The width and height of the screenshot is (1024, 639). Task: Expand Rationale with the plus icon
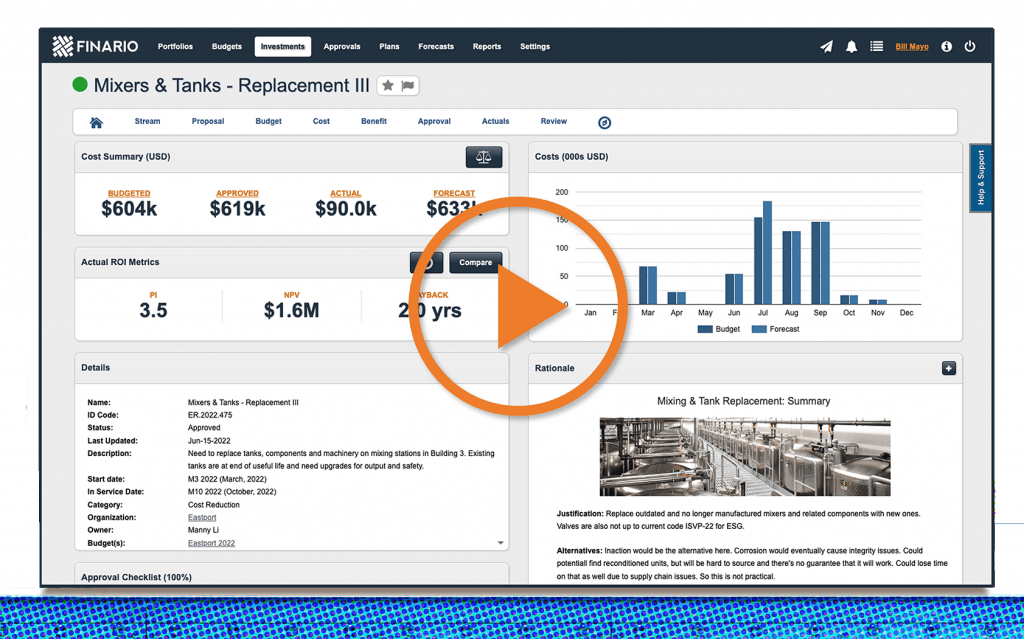pos(949,369)
